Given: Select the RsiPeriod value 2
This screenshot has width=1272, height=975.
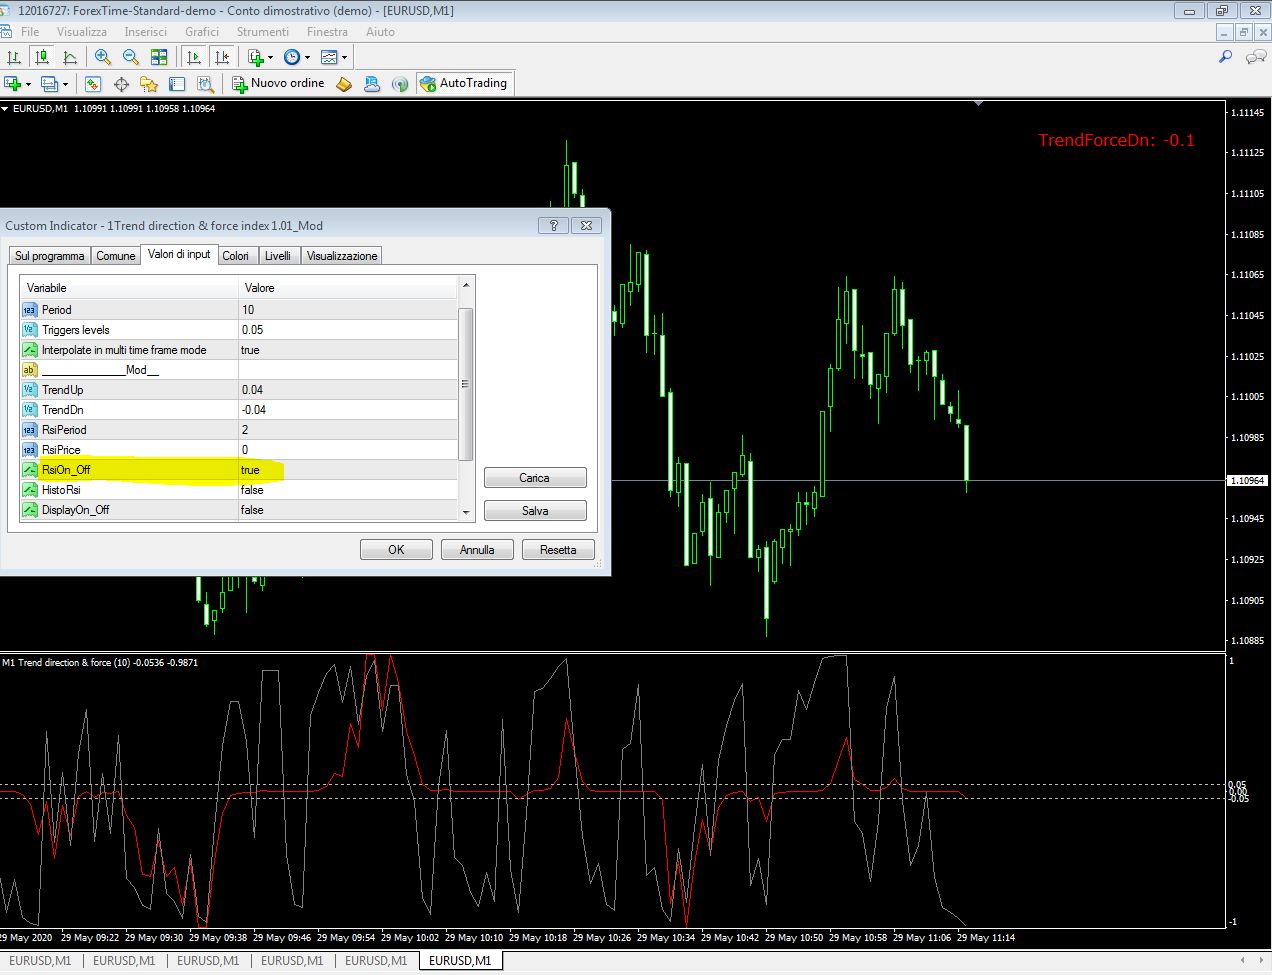Looking at the screenshot, I should click(348, 430).
